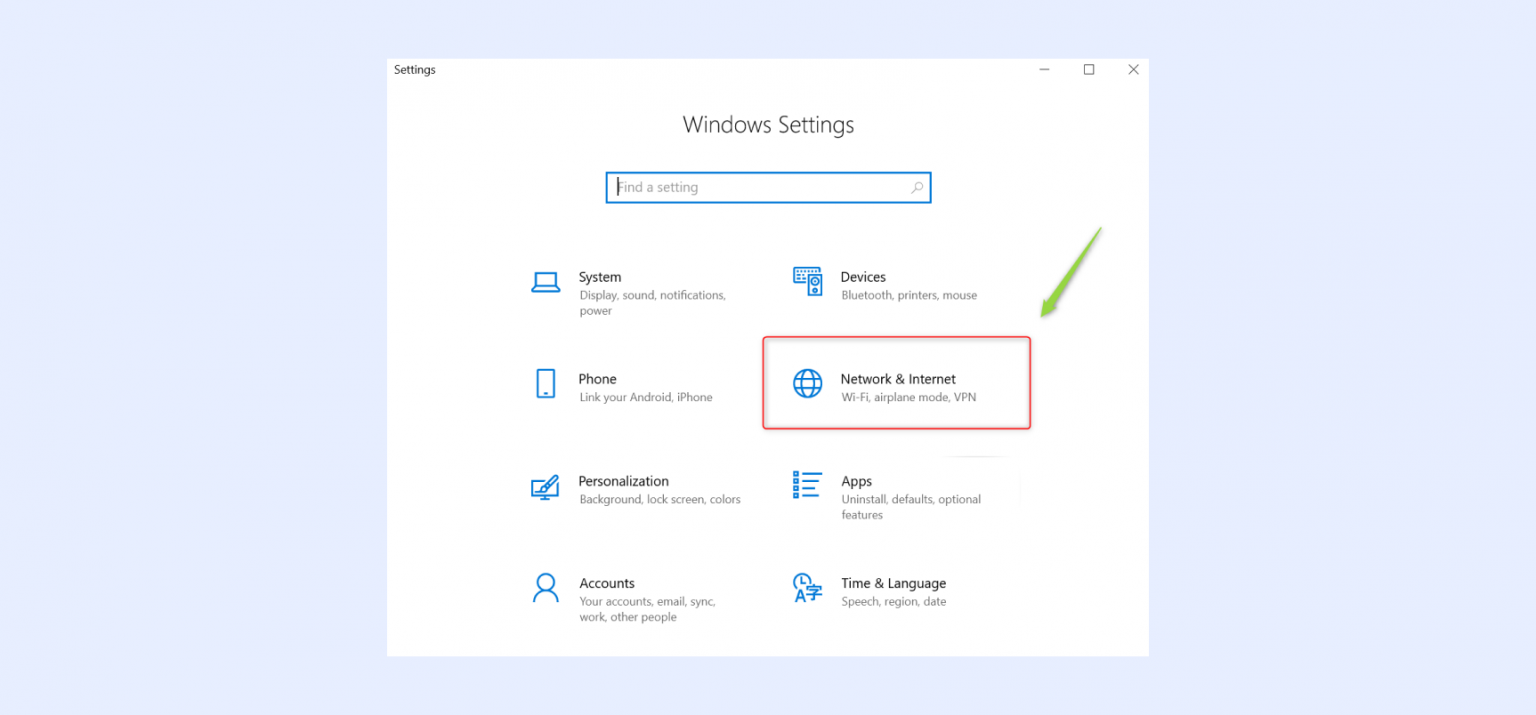
Task: Click the Settings title bar label
Action: tap(414, 69)
